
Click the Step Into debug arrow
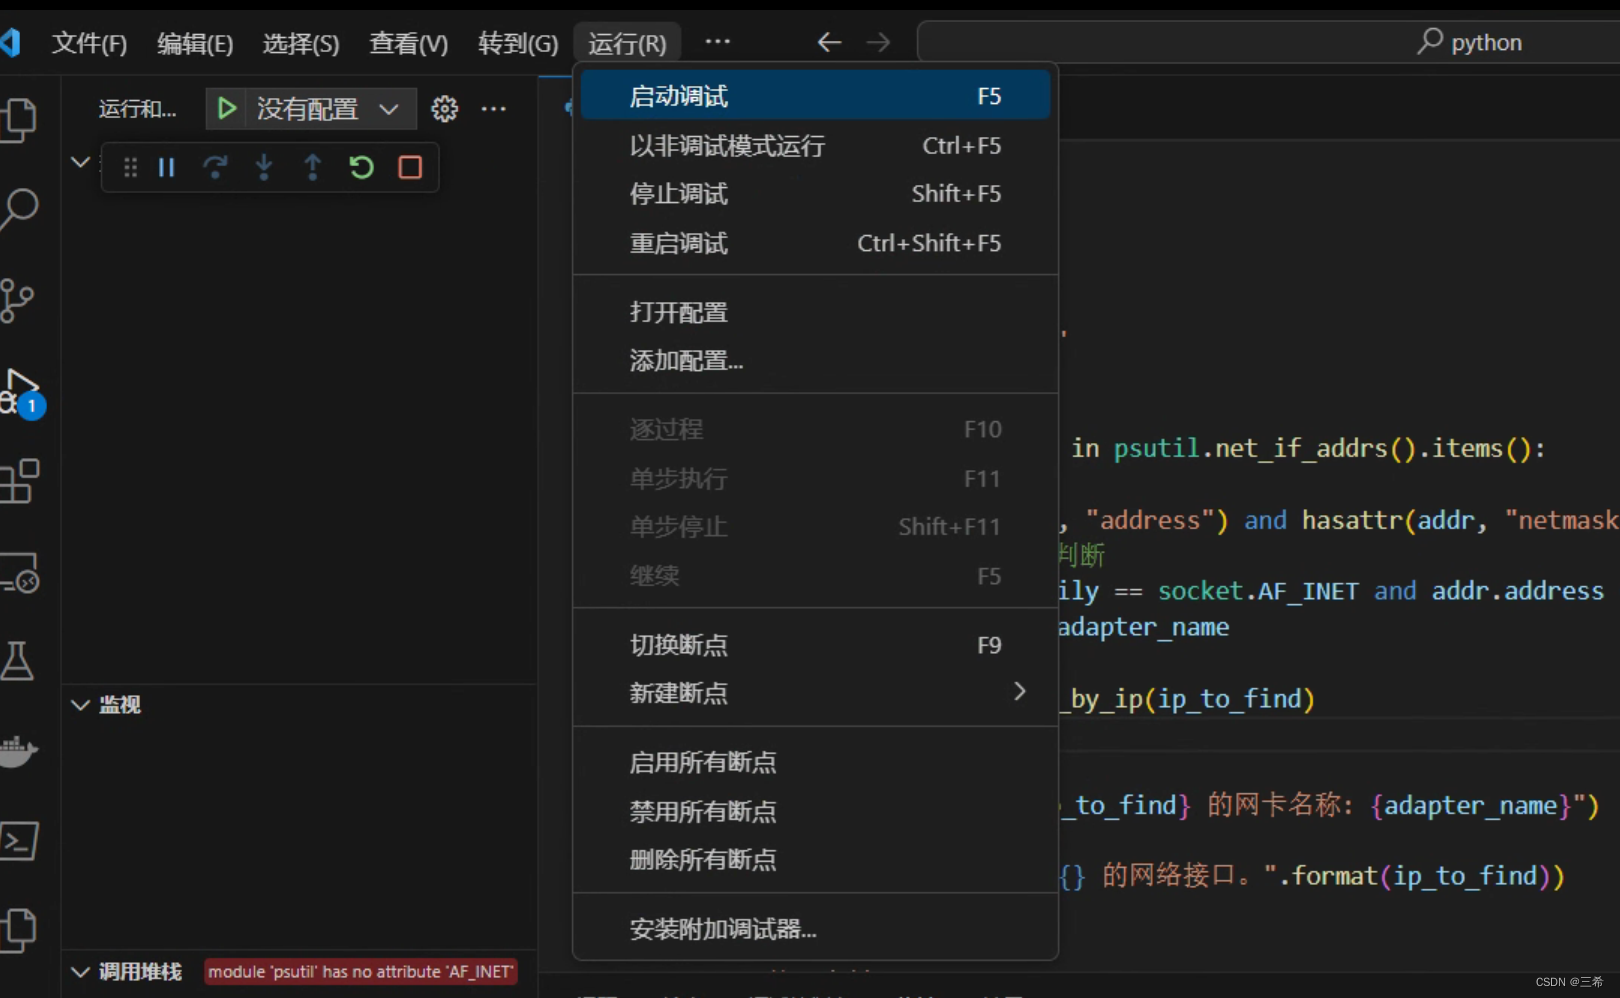click(264, 168)
